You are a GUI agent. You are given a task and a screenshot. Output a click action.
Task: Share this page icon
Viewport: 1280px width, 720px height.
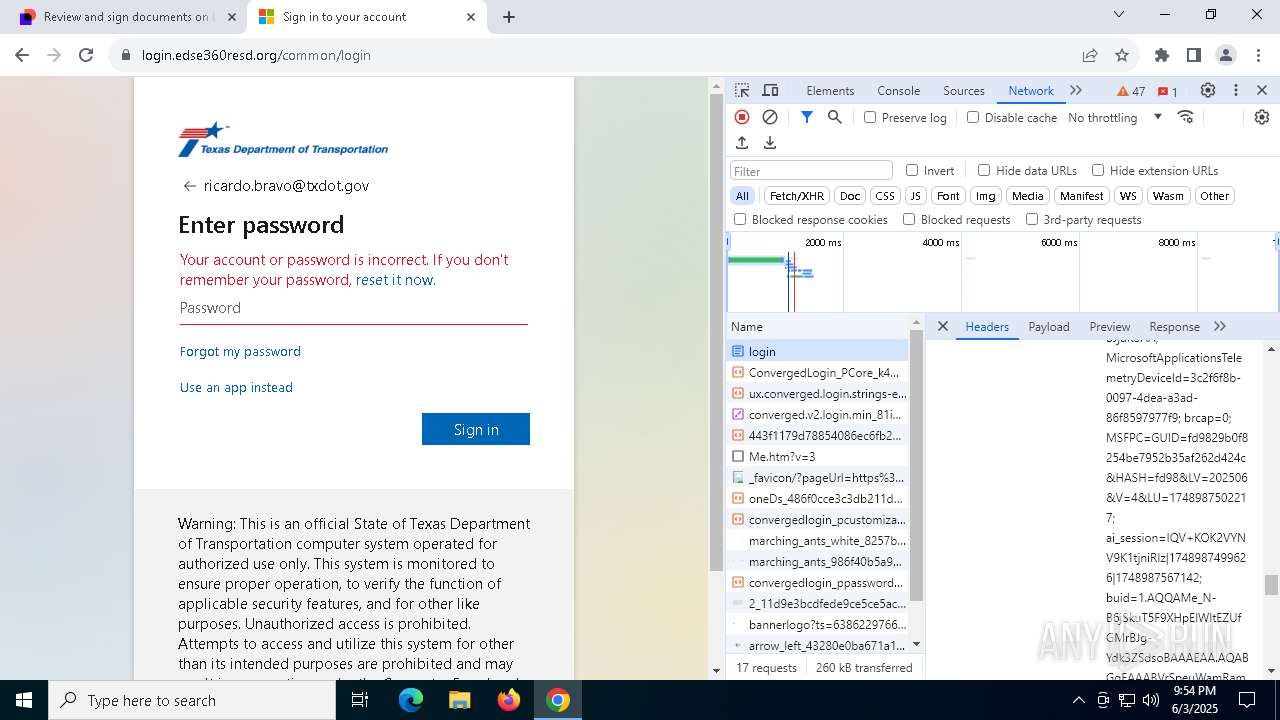pyautogui.click(x=1090, y=55)
